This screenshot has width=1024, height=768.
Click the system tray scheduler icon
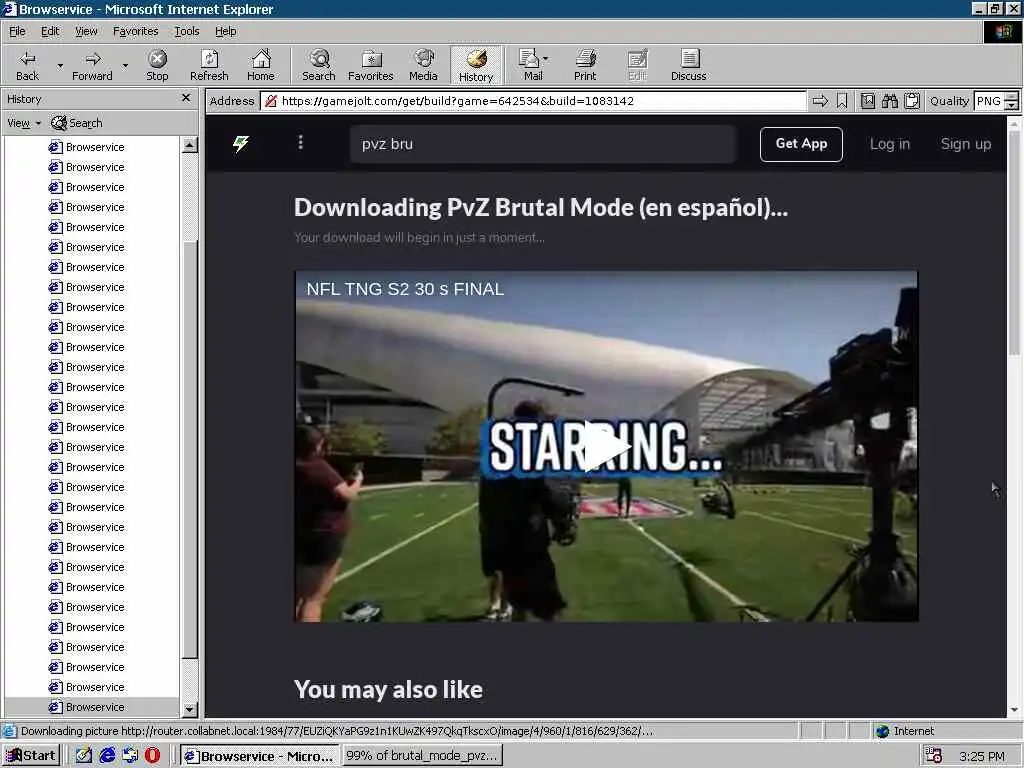pyautogui.click(x=934, y=756)
